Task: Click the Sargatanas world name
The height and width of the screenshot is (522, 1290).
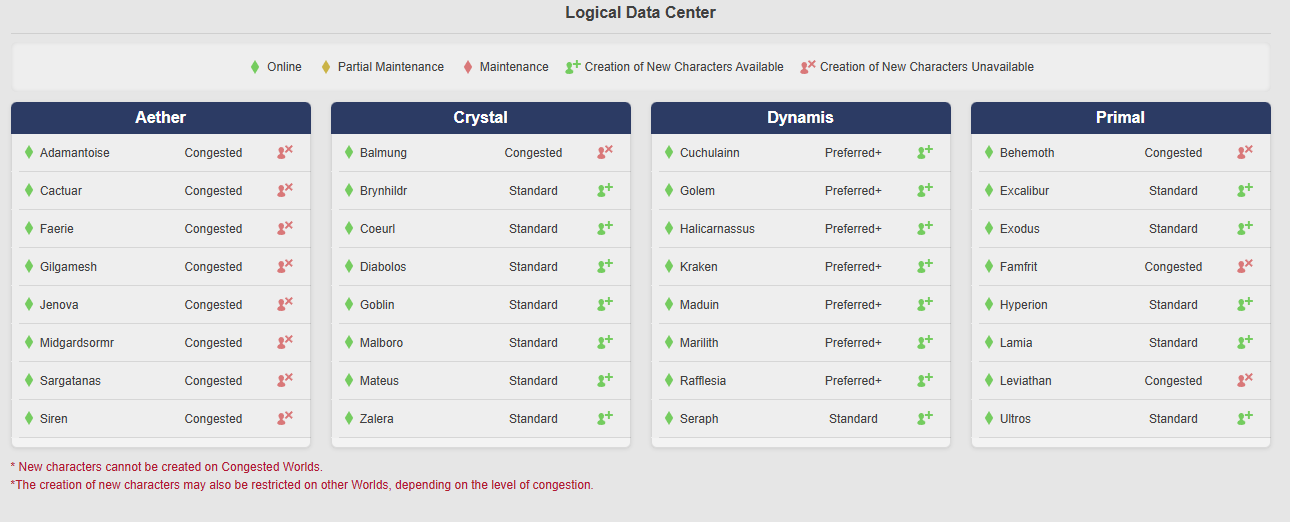Action: (x=70, y=381)
